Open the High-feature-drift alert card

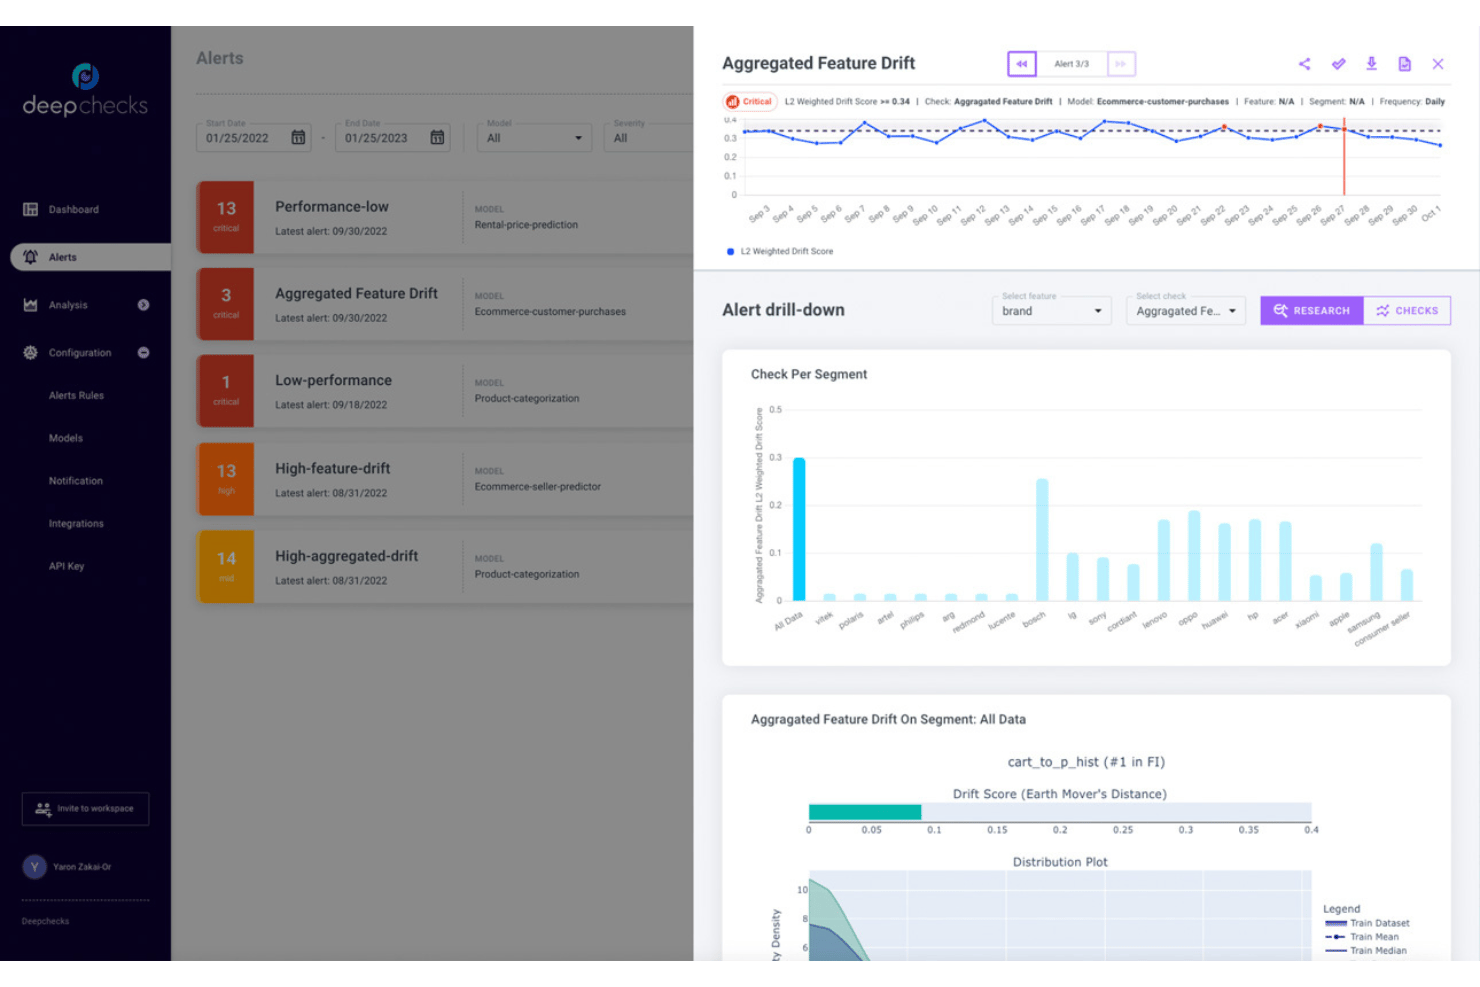445,479
